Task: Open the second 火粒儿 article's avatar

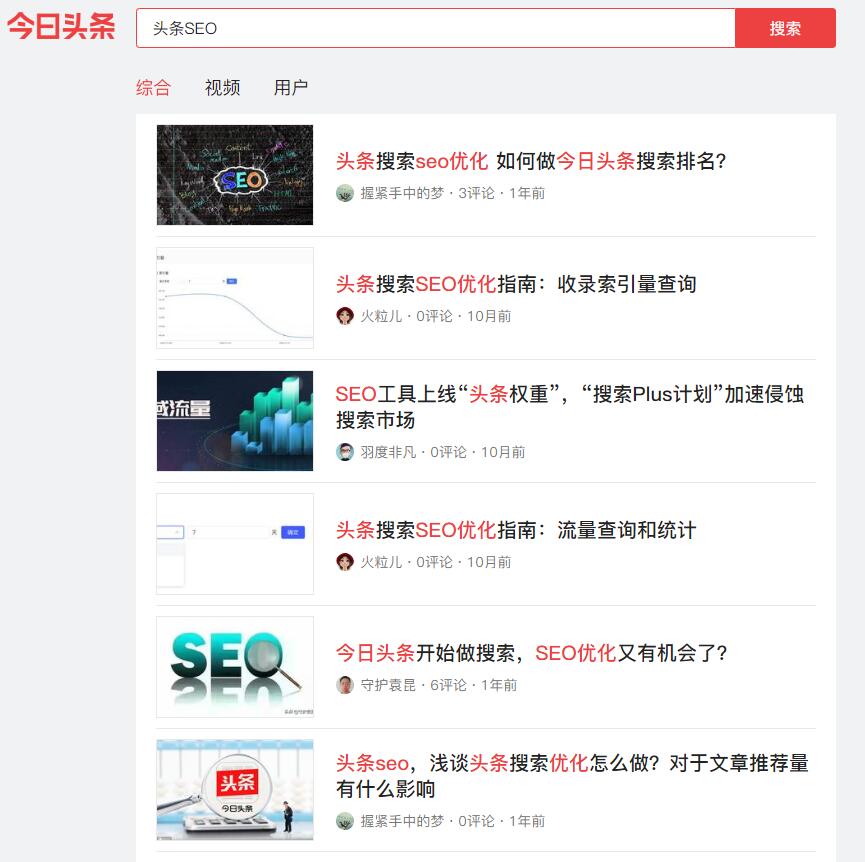Action: [344, 562]
